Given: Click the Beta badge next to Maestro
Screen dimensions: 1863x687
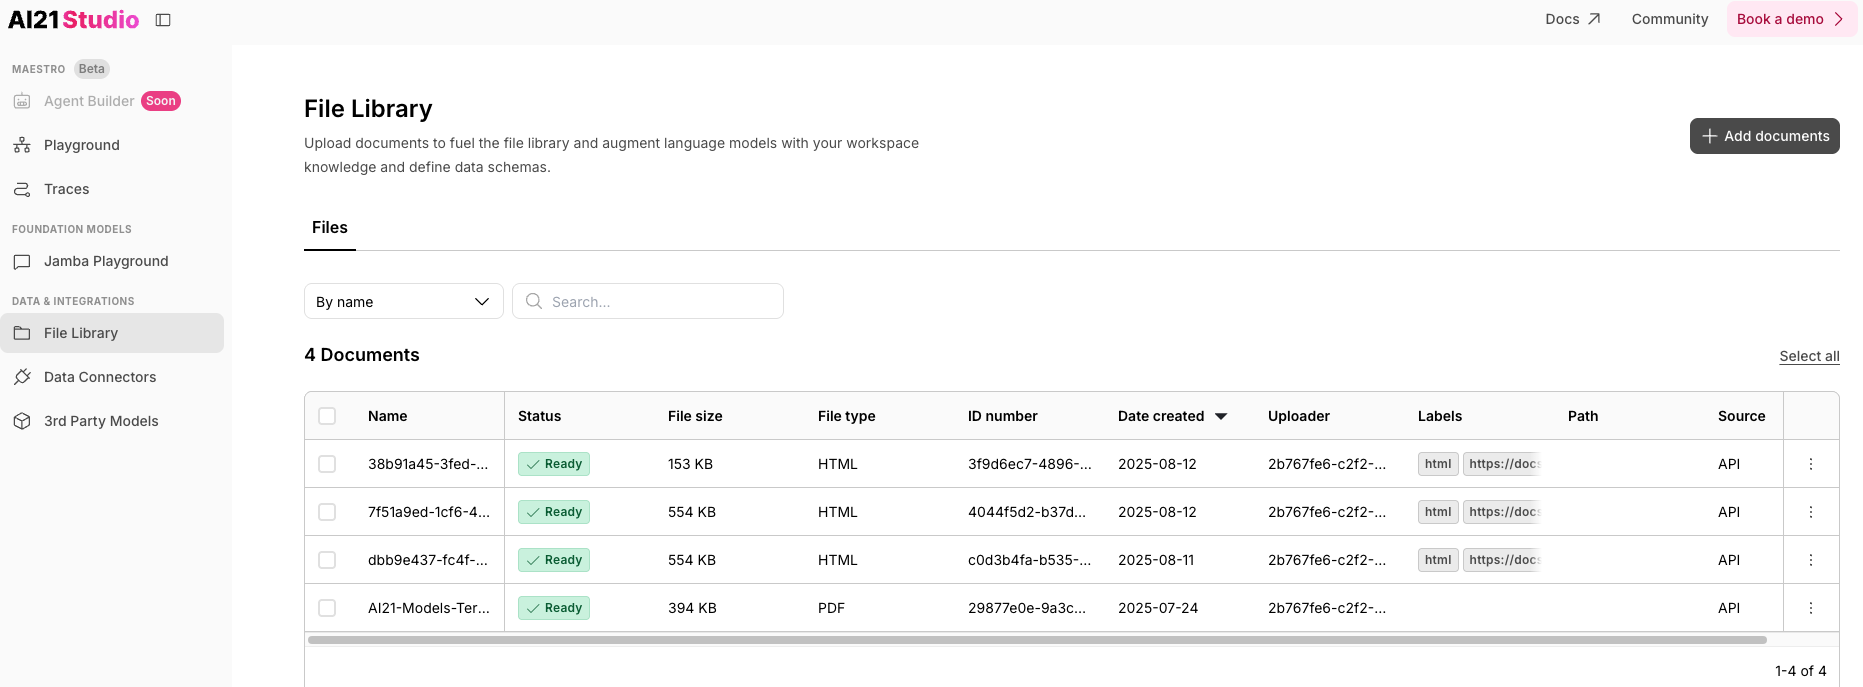Looking at the screenshot, I should click(92, 69).
